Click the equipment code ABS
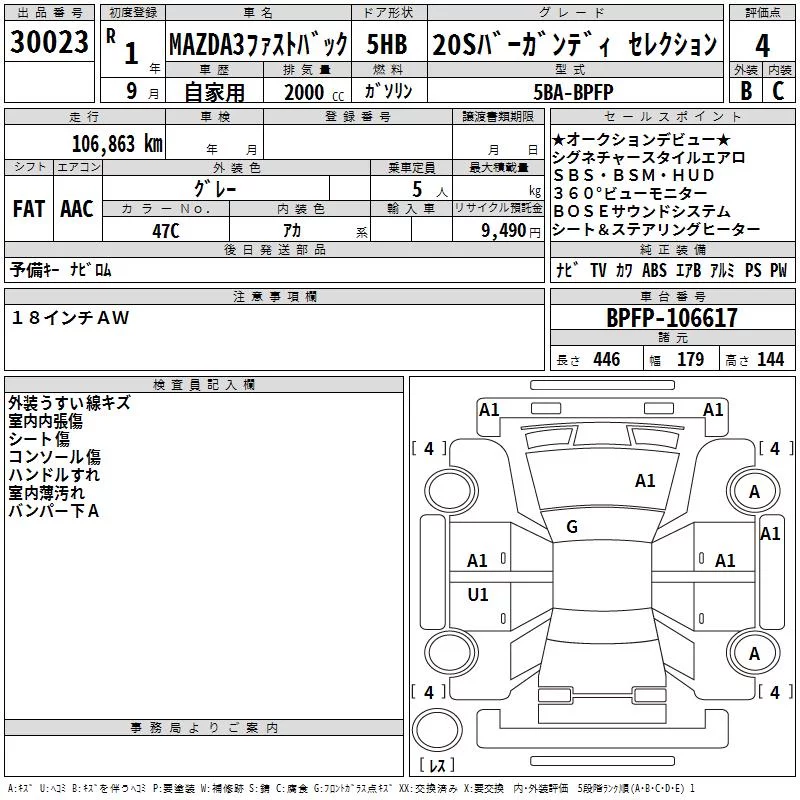800x800 pixels. coord(655,270)
